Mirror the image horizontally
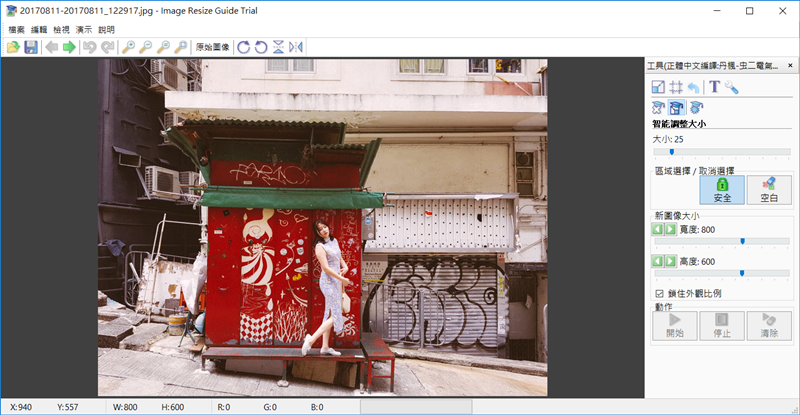The image size is (800, 415). tap(296, 47)
